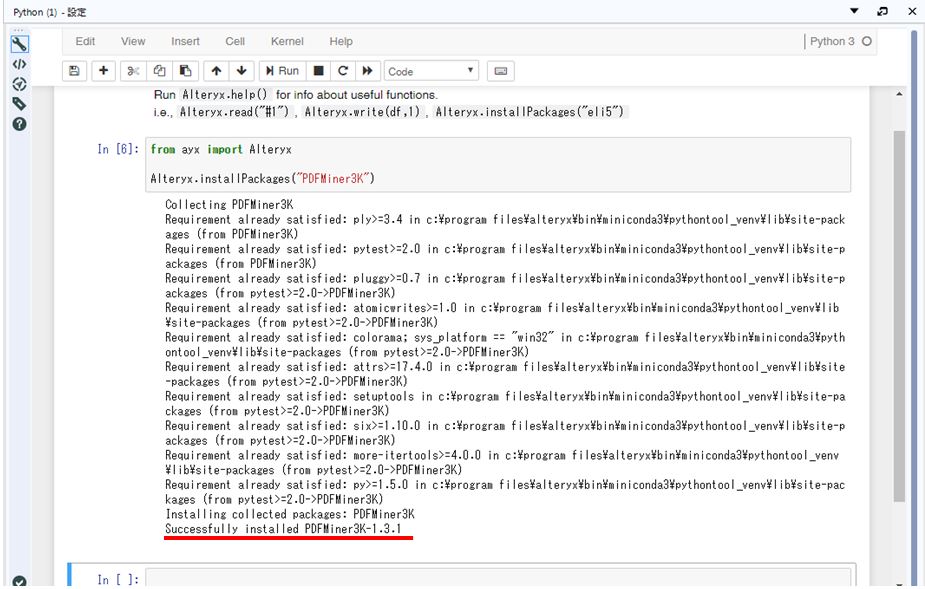Viewport: 925px width, 589px height.
Task: Interrupt the kernel with the stop icon
Action: pos(319,71)
